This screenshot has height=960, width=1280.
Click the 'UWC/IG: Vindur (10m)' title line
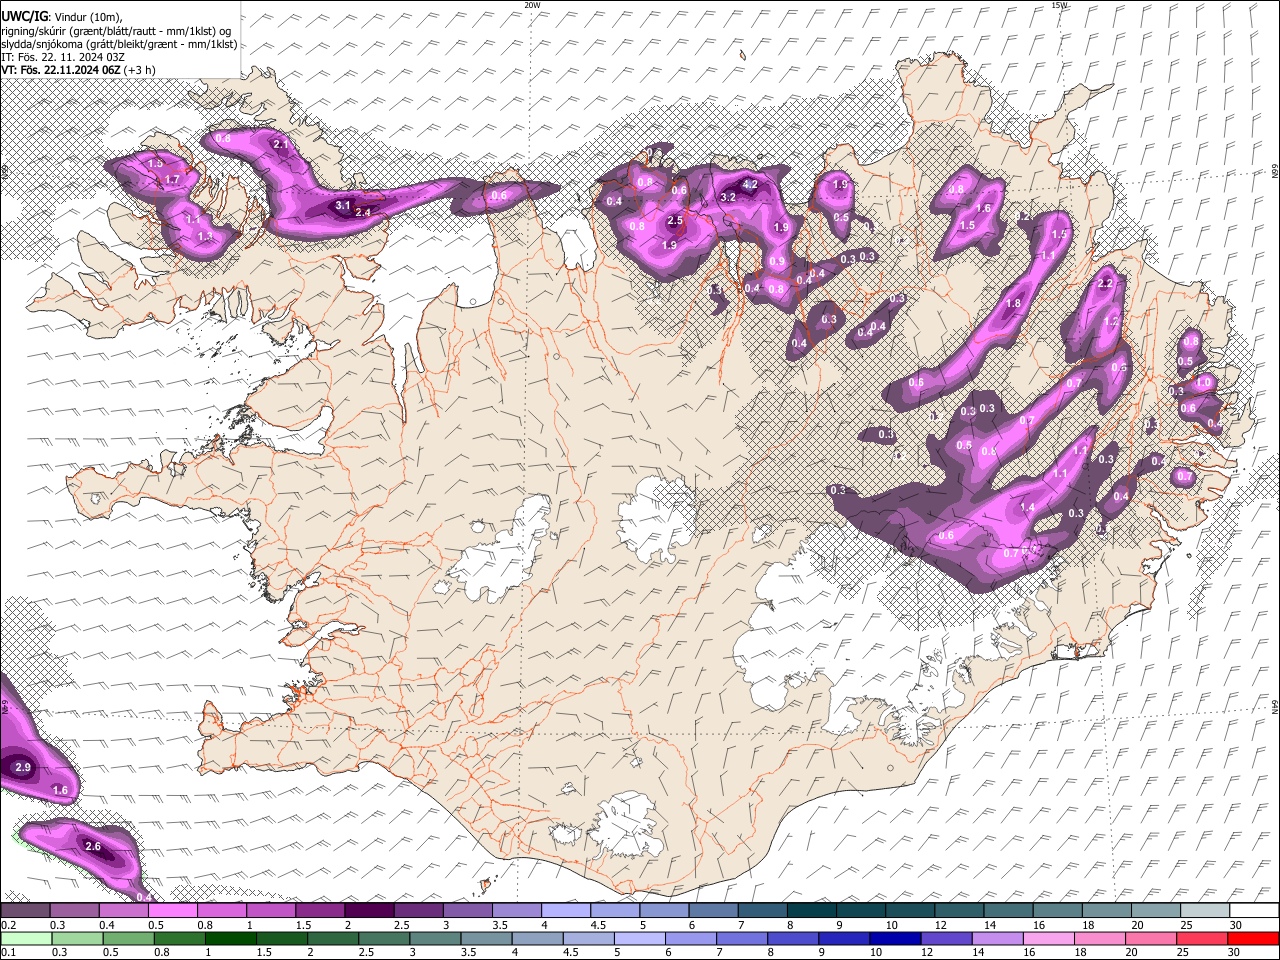[x=62, y=17]
